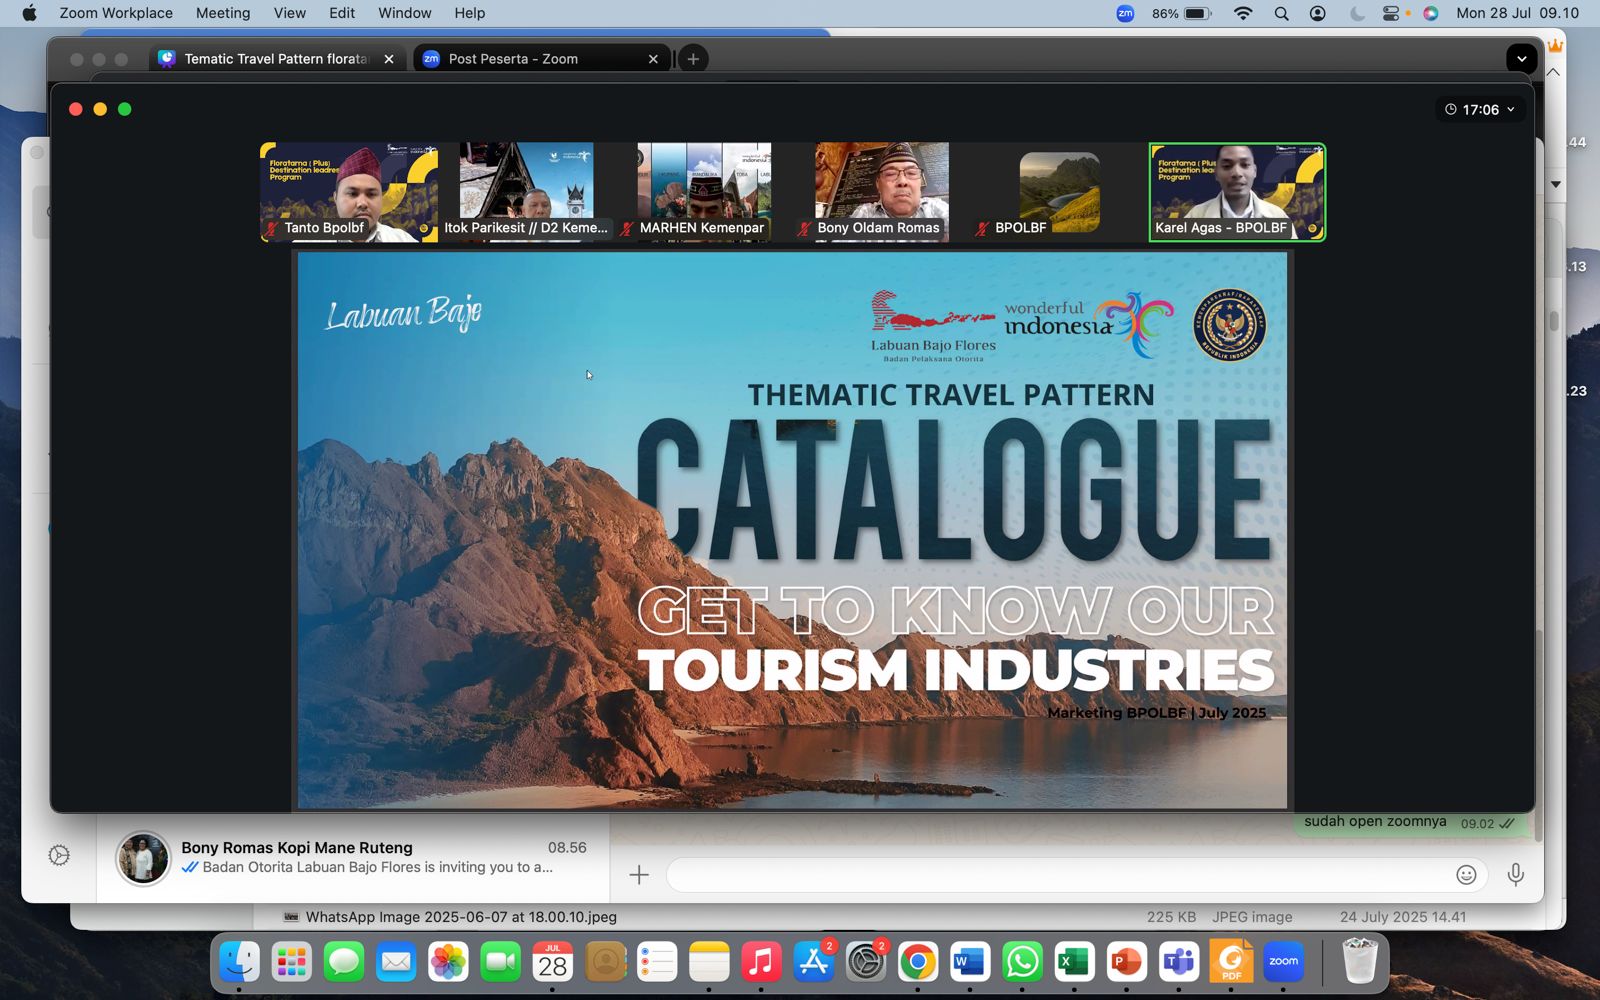Switch to Tematic Travel Pattern tab

[278, 59]
